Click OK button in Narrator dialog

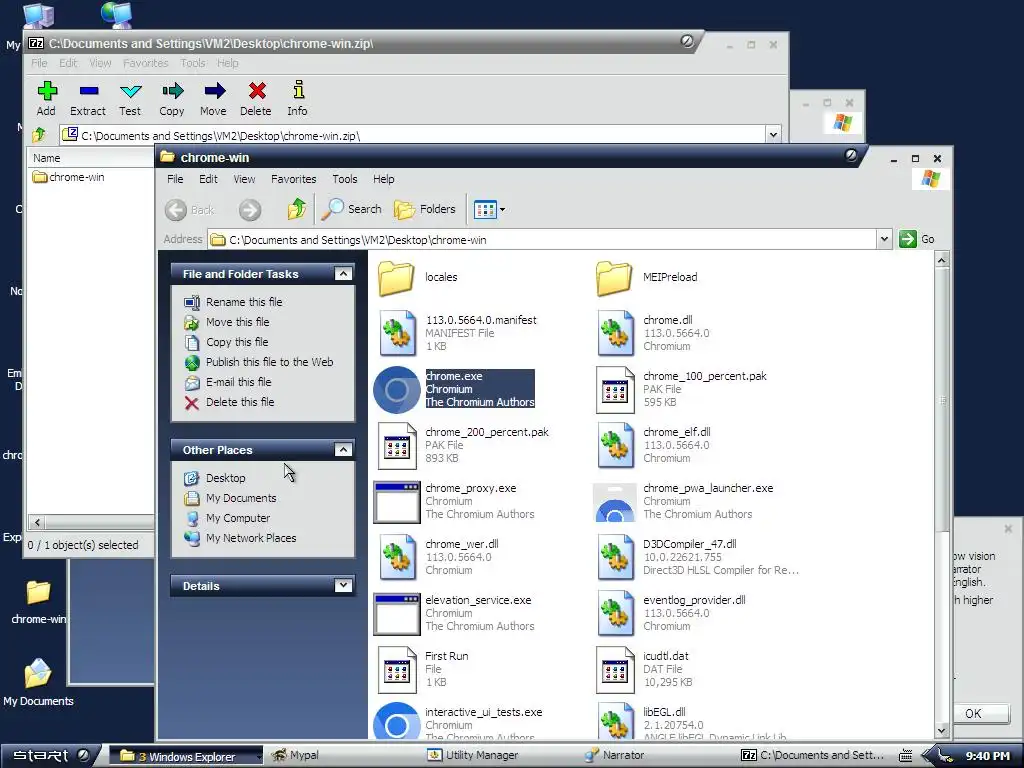click(974, 713)
